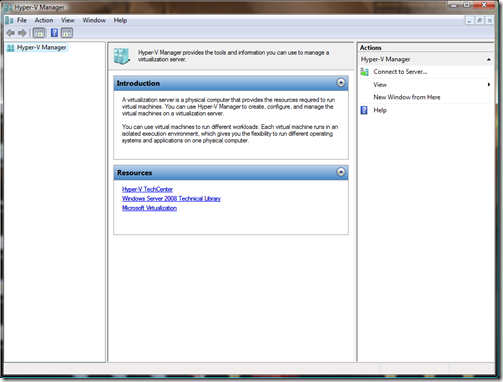Click the Help icon in Actions pane
The image size is (503, 382).
tap(364, 110)
